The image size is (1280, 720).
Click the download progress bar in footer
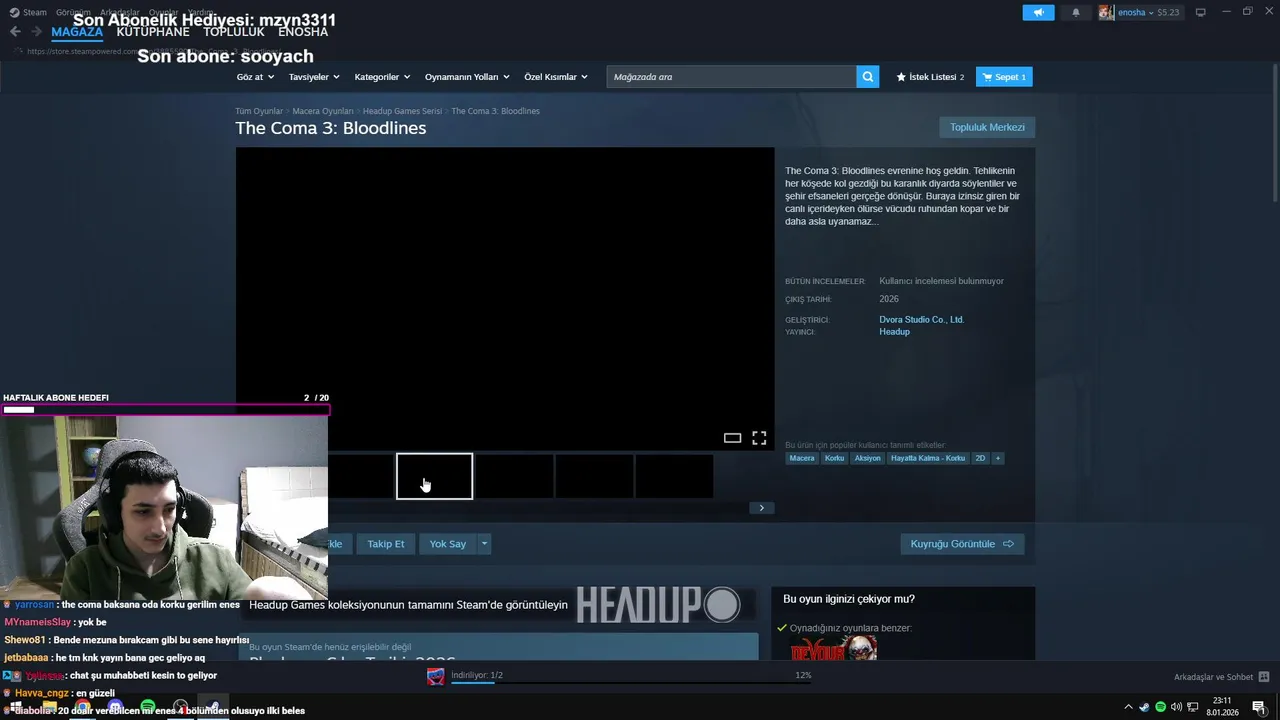(x=630, y=683)
